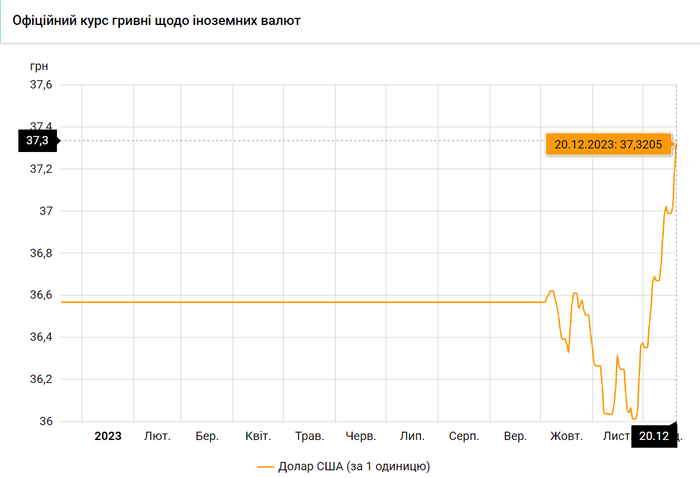Viewport: 700px width, 478px height.
Task: Select the Трав. month label
Action: [310, 436]
